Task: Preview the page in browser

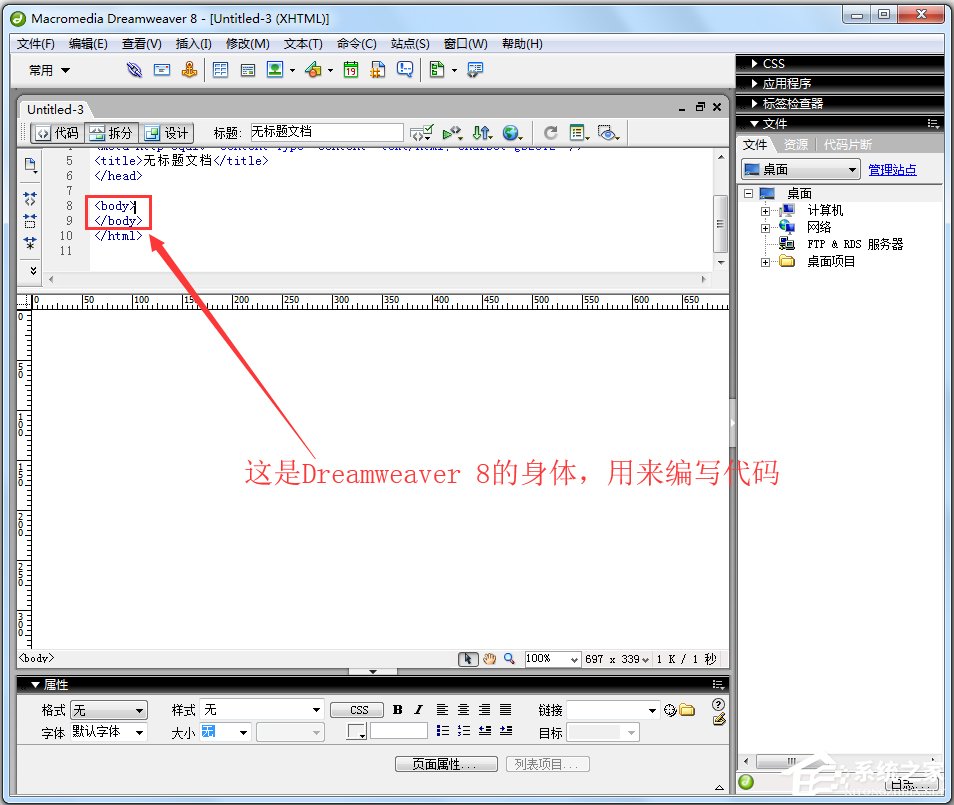Action: pos(510,132)
